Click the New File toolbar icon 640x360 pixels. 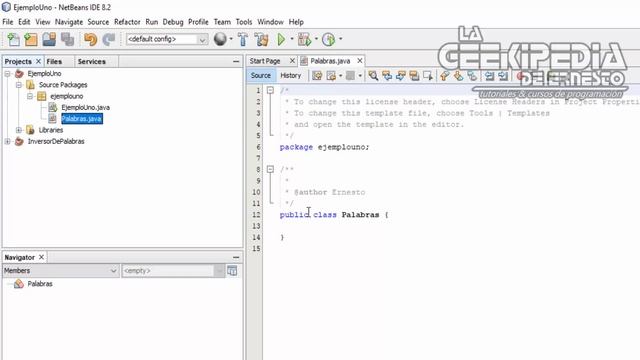(14, 39)
